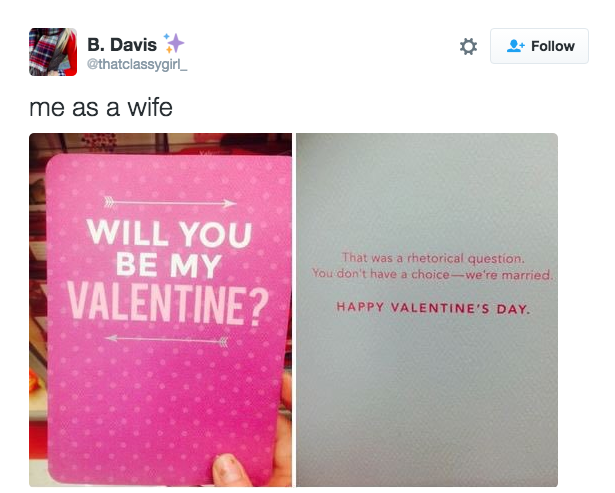Open B. Davis profile avatar picture
This screenshot has height=493, width=615.
(53, 52)
